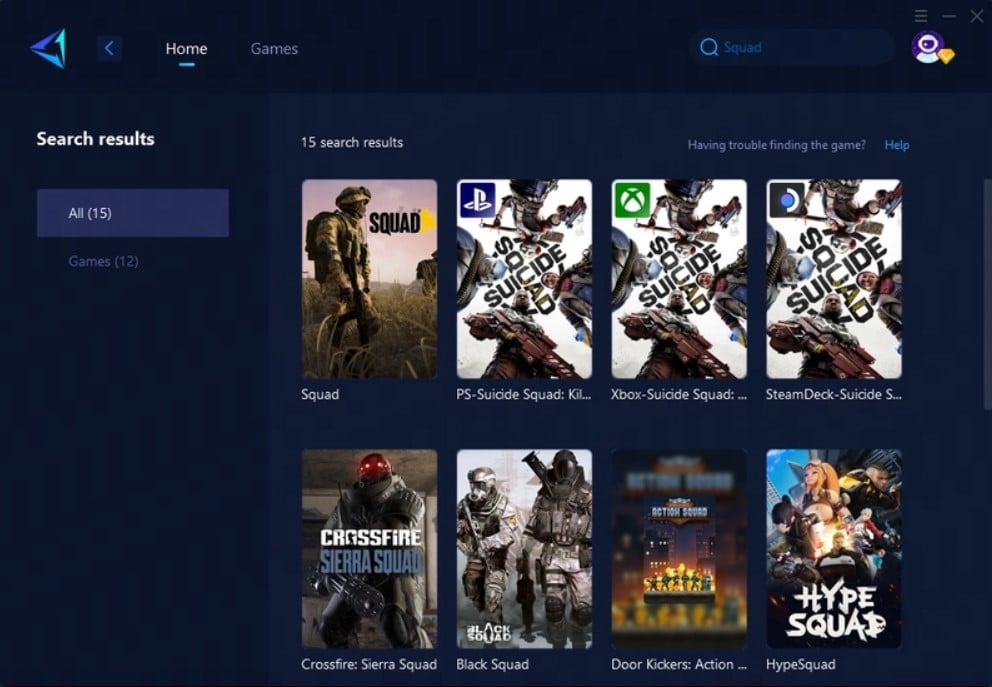This screenshot has width=992, height=687.
Task: Switch to the Games tab
Action: coord(274,49)
